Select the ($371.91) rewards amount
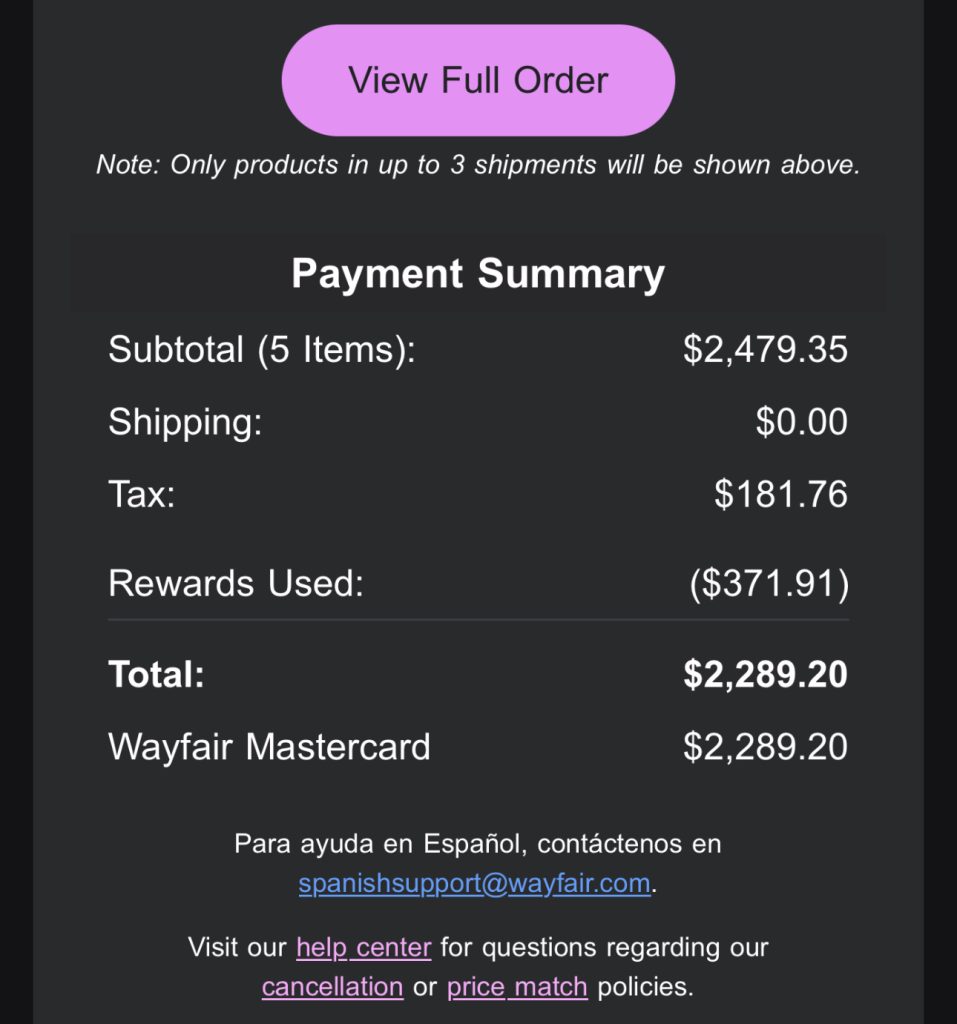 click(x=769, y=583)
